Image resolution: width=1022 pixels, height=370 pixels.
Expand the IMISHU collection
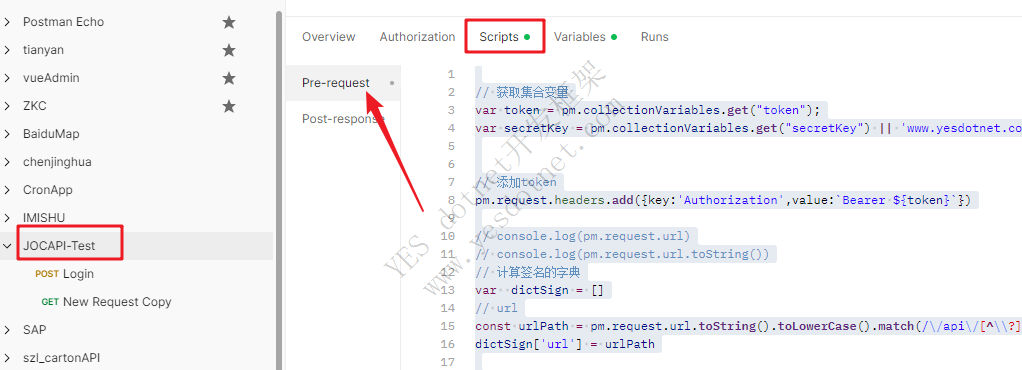pyautogui.click(x=7, y=218)
